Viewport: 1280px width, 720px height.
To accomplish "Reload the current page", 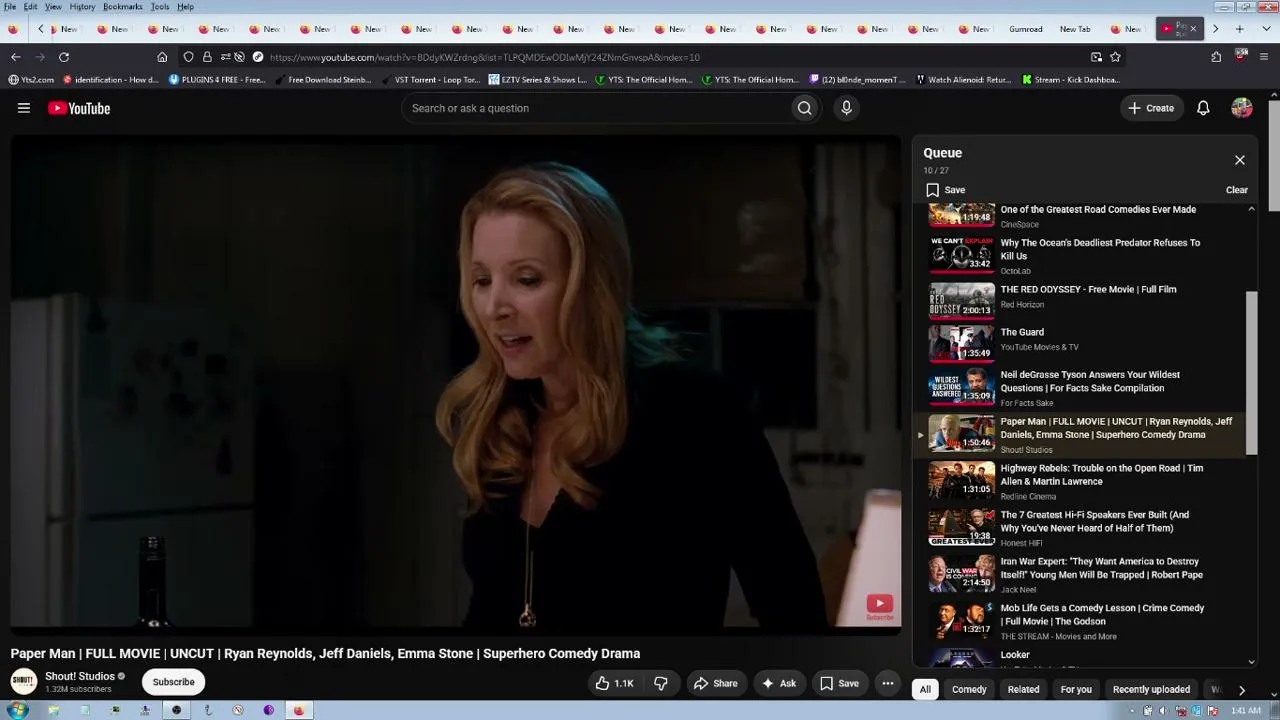I will pos(64,57).
